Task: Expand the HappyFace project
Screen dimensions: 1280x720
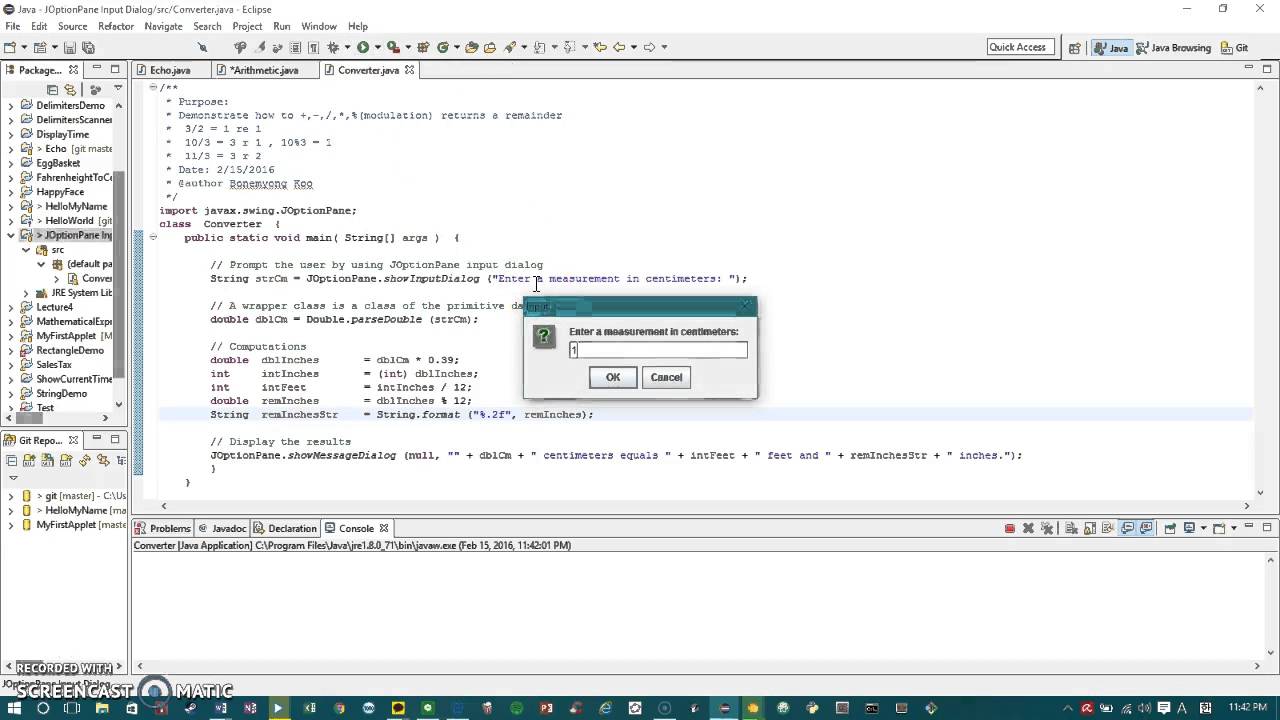Action: point(11,192)
